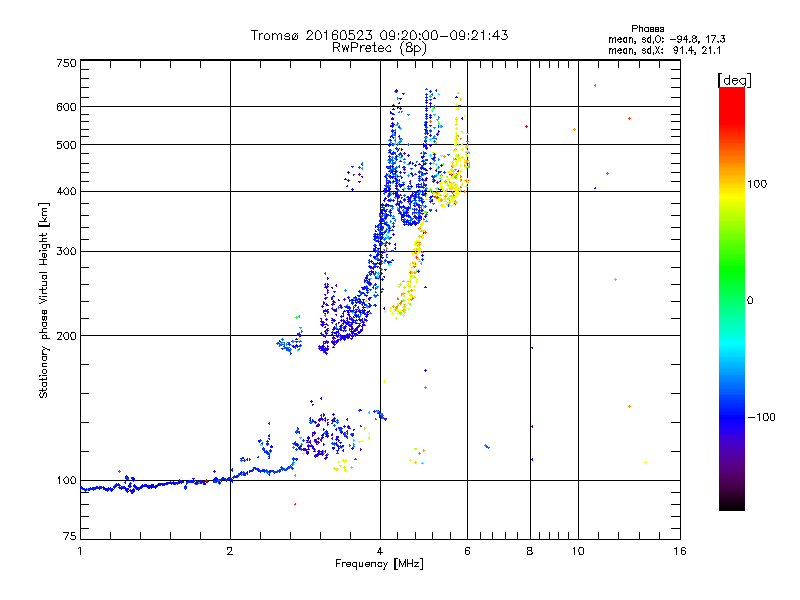Click the 'RwPretec (8p)' subtitle

(379, 48)
